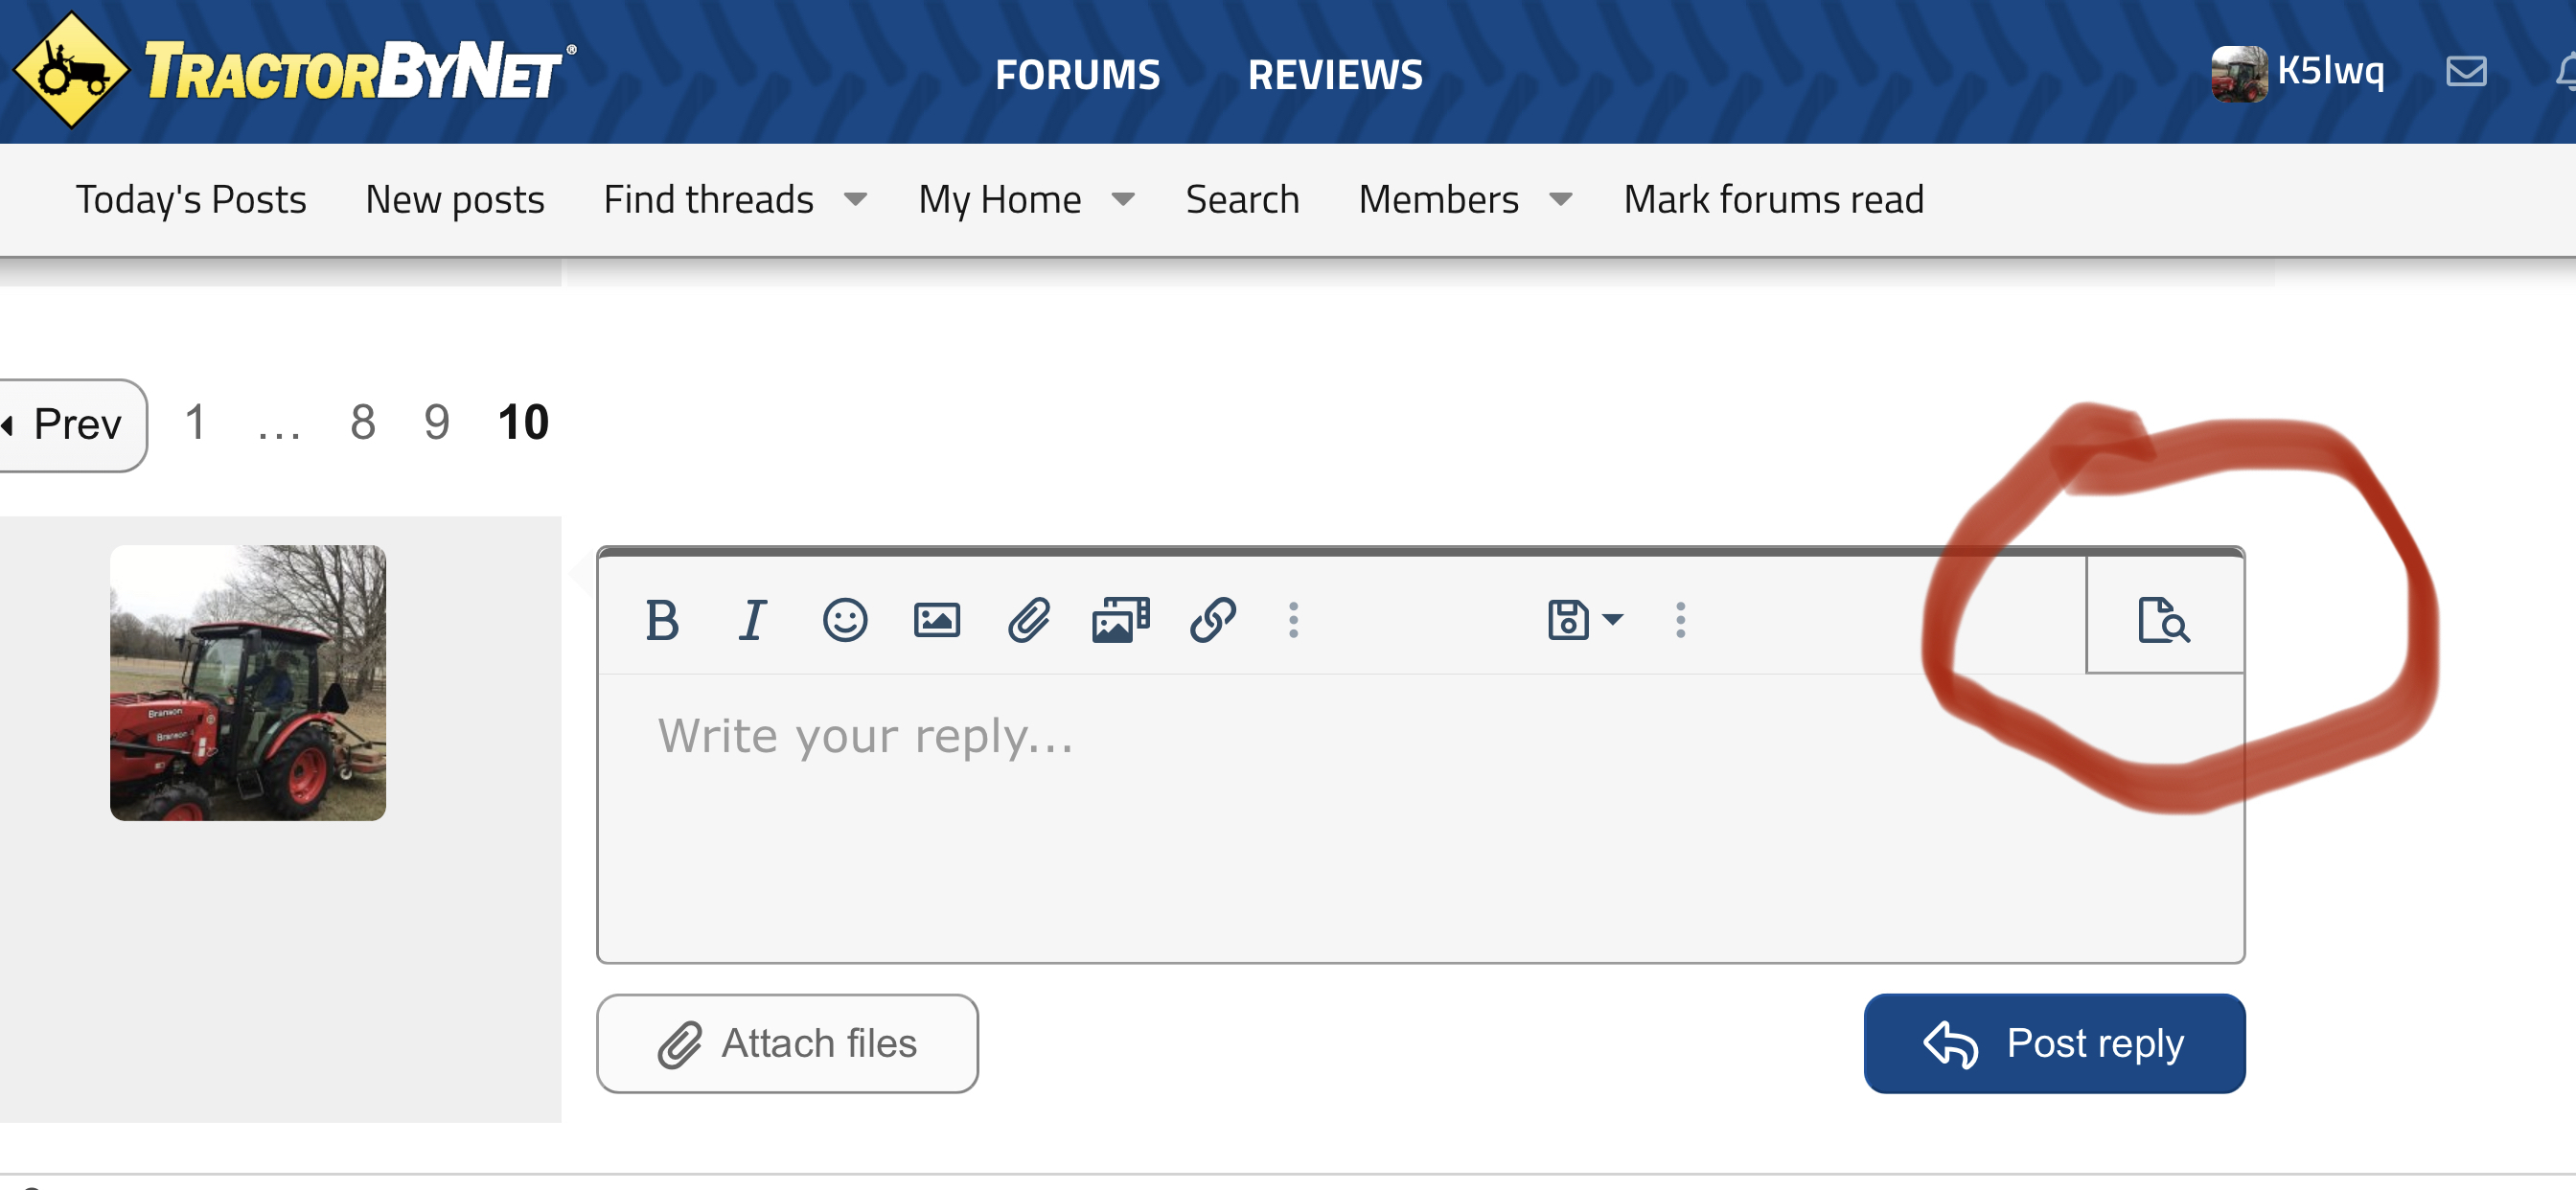2576x1190 pixels.
Task: Open the smilies emoji picker
Action: pos(845,620)
